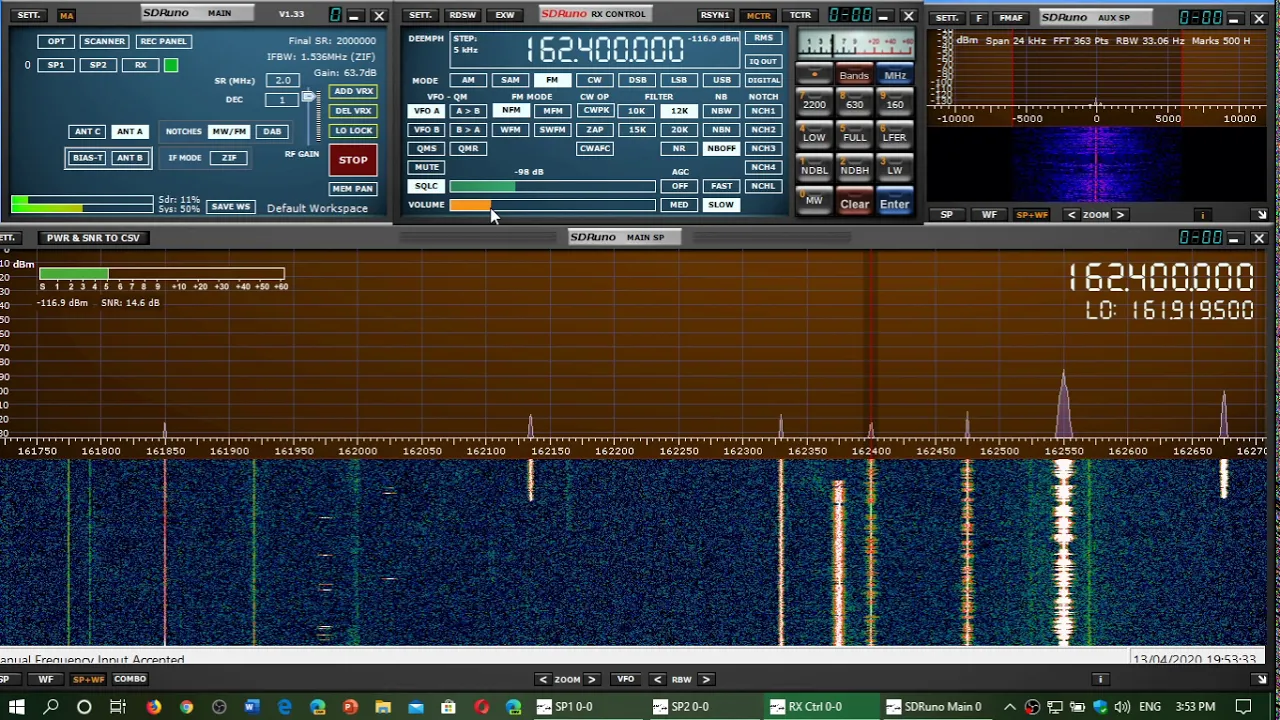The image size is (1280, 720).
Task: Click the Main SP zoom-in right arrow
Action: click(591, 679)
